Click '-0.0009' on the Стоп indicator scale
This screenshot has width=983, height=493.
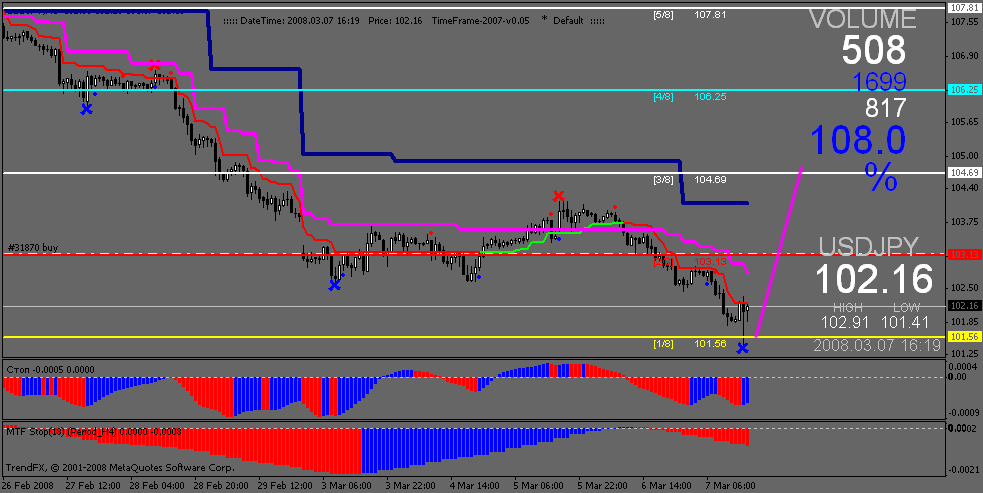pos(964,413)
